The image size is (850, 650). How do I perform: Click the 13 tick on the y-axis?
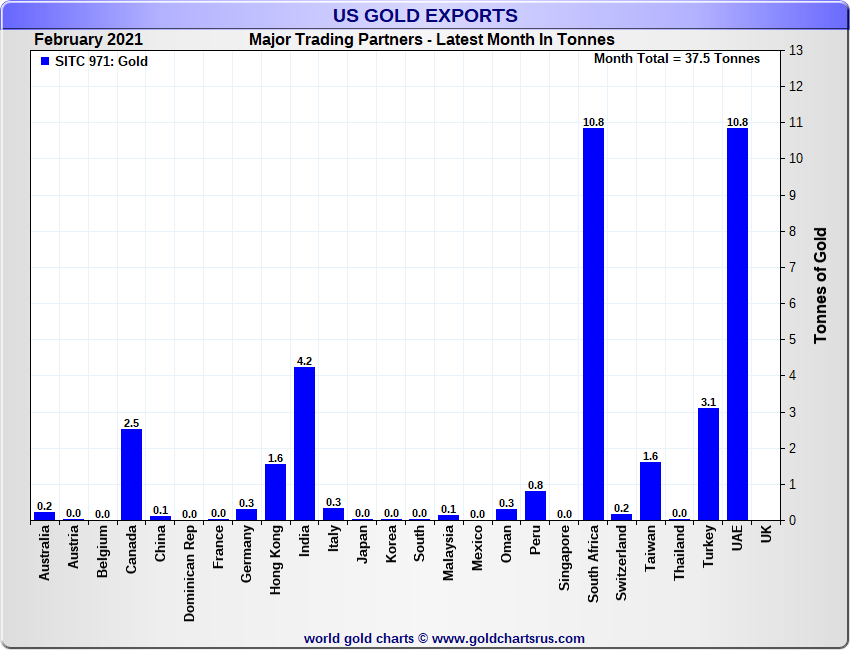[796, 50]
